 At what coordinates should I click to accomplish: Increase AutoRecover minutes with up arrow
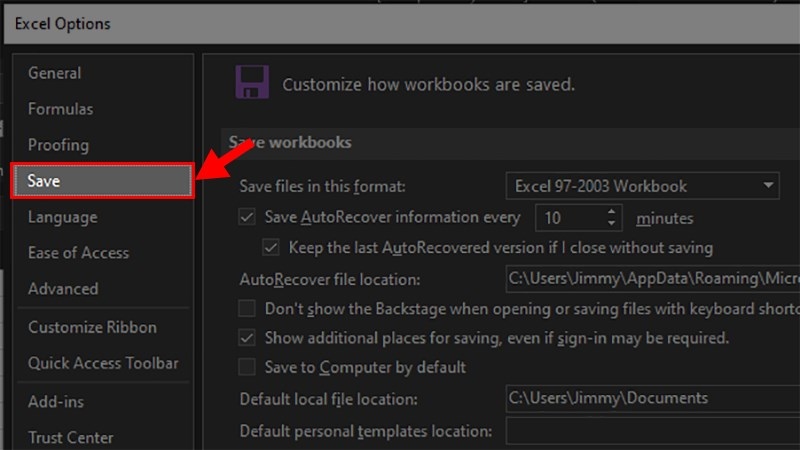[612, 211]
